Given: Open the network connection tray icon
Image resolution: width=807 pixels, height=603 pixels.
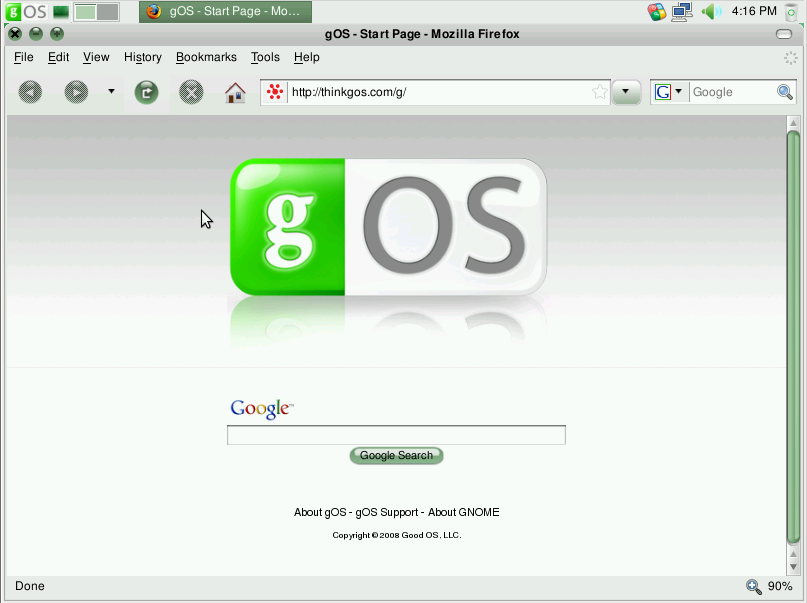Looking at the screenshot, I should (682, 11).
